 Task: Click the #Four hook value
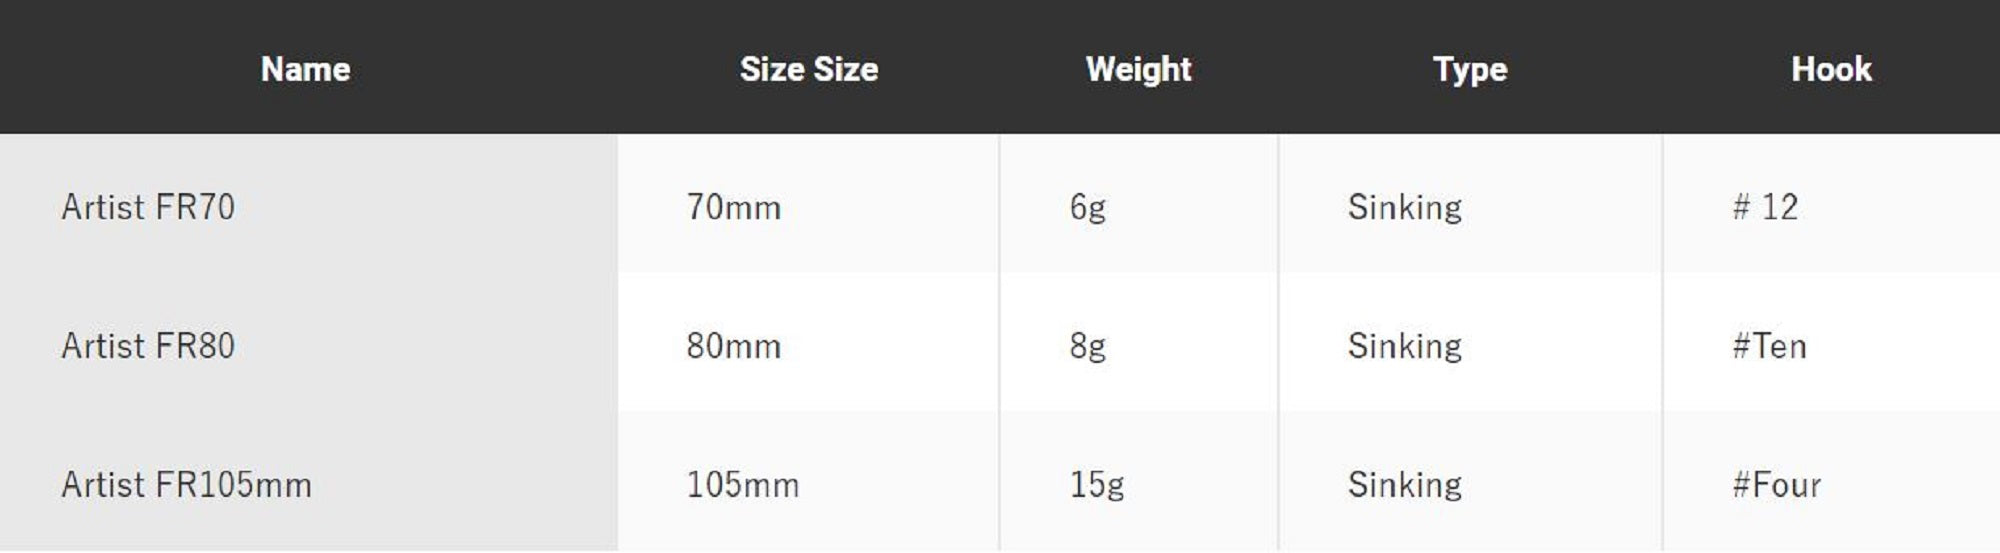pos(1776,485)
